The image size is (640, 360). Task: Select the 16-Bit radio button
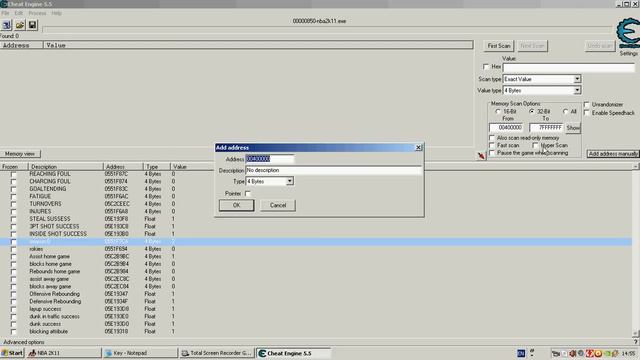(x=498, y=111)
